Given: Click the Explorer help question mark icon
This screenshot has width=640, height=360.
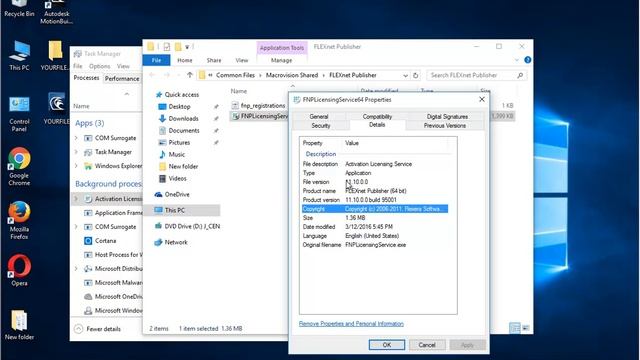Looking at the screenshot, I should [x=527, y=60].
